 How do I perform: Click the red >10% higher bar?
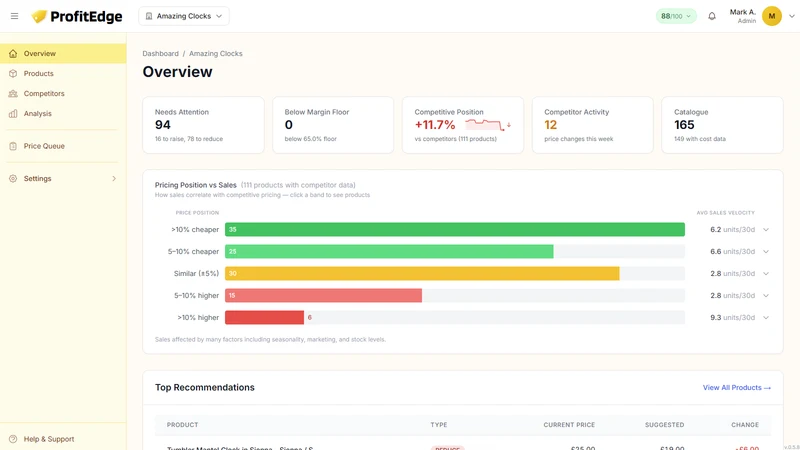click(x=264, y=317)
